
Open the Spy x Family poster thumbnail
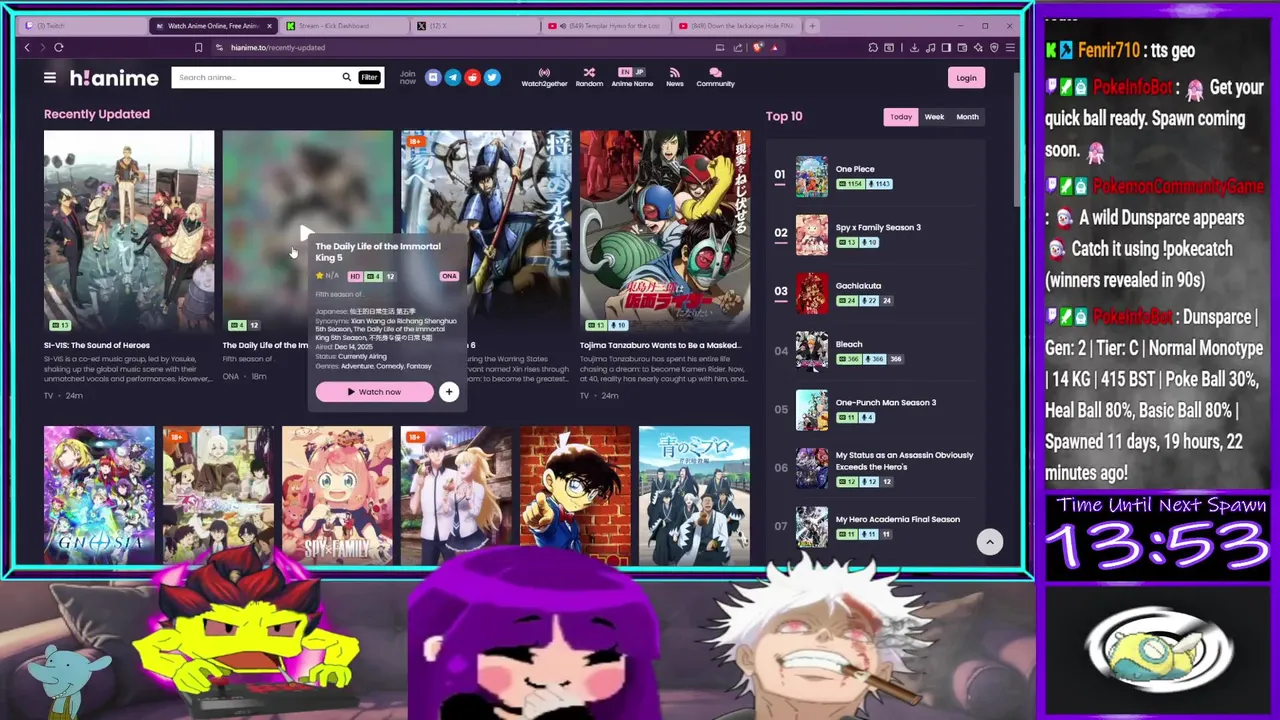pyautogui.click(x=337, y=495)
